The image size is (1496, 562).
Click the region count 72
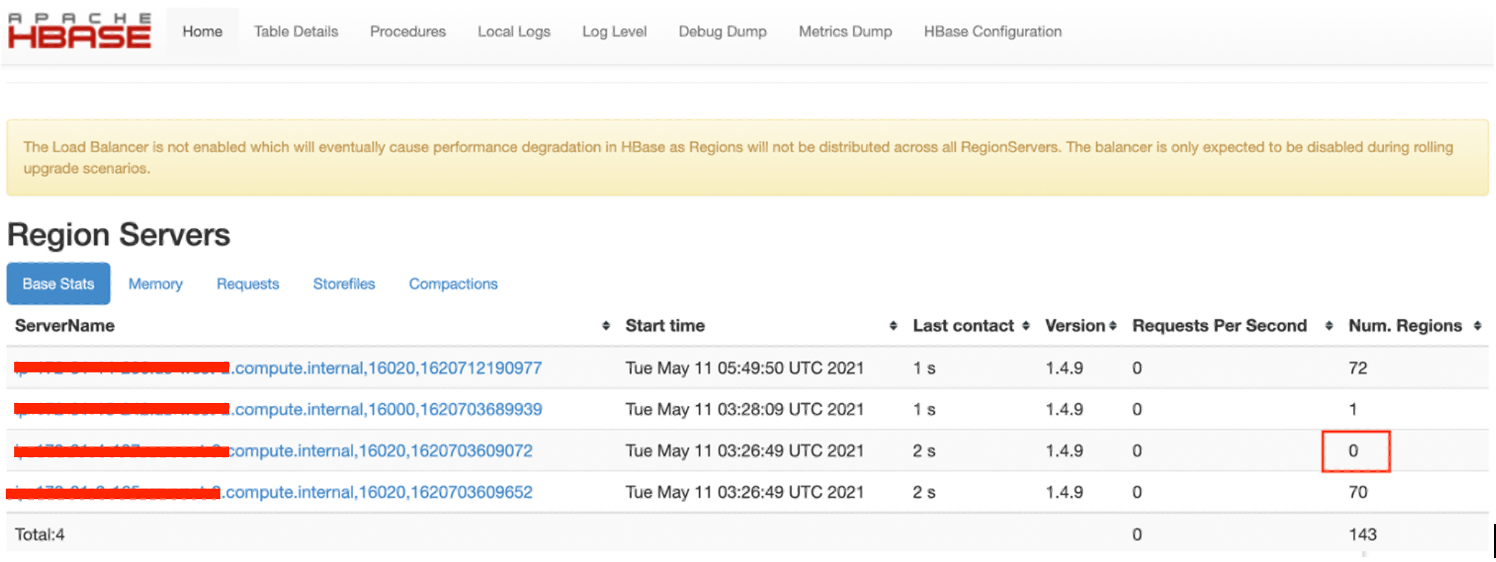click(1357, 368)
